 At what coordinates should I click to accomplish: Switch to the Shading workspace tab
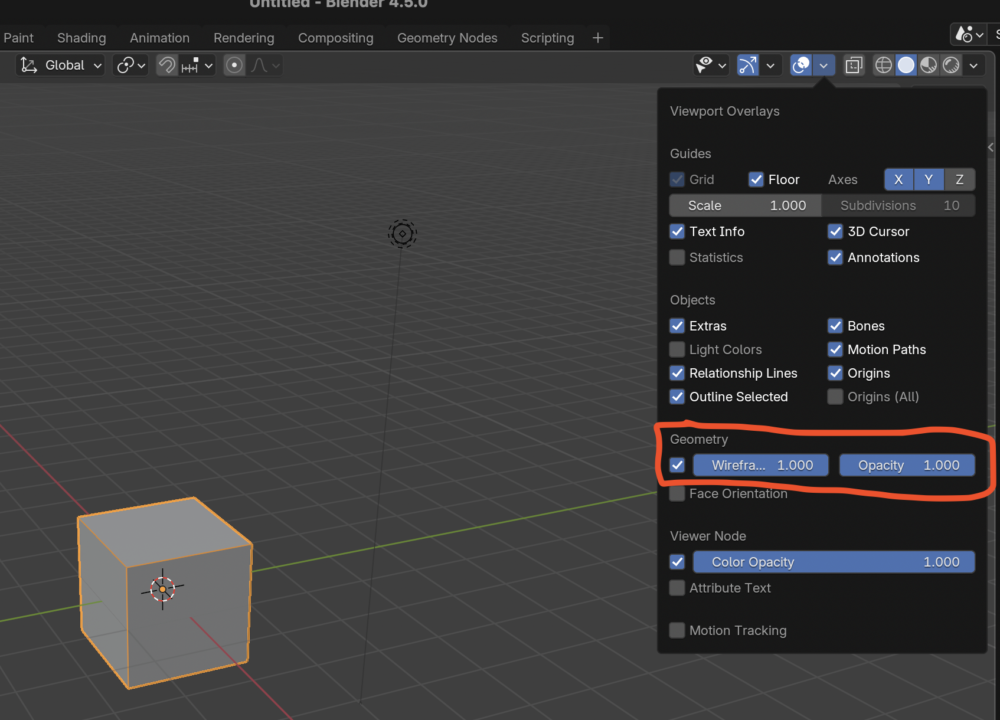pyautogui.click(x=82, y=38)
